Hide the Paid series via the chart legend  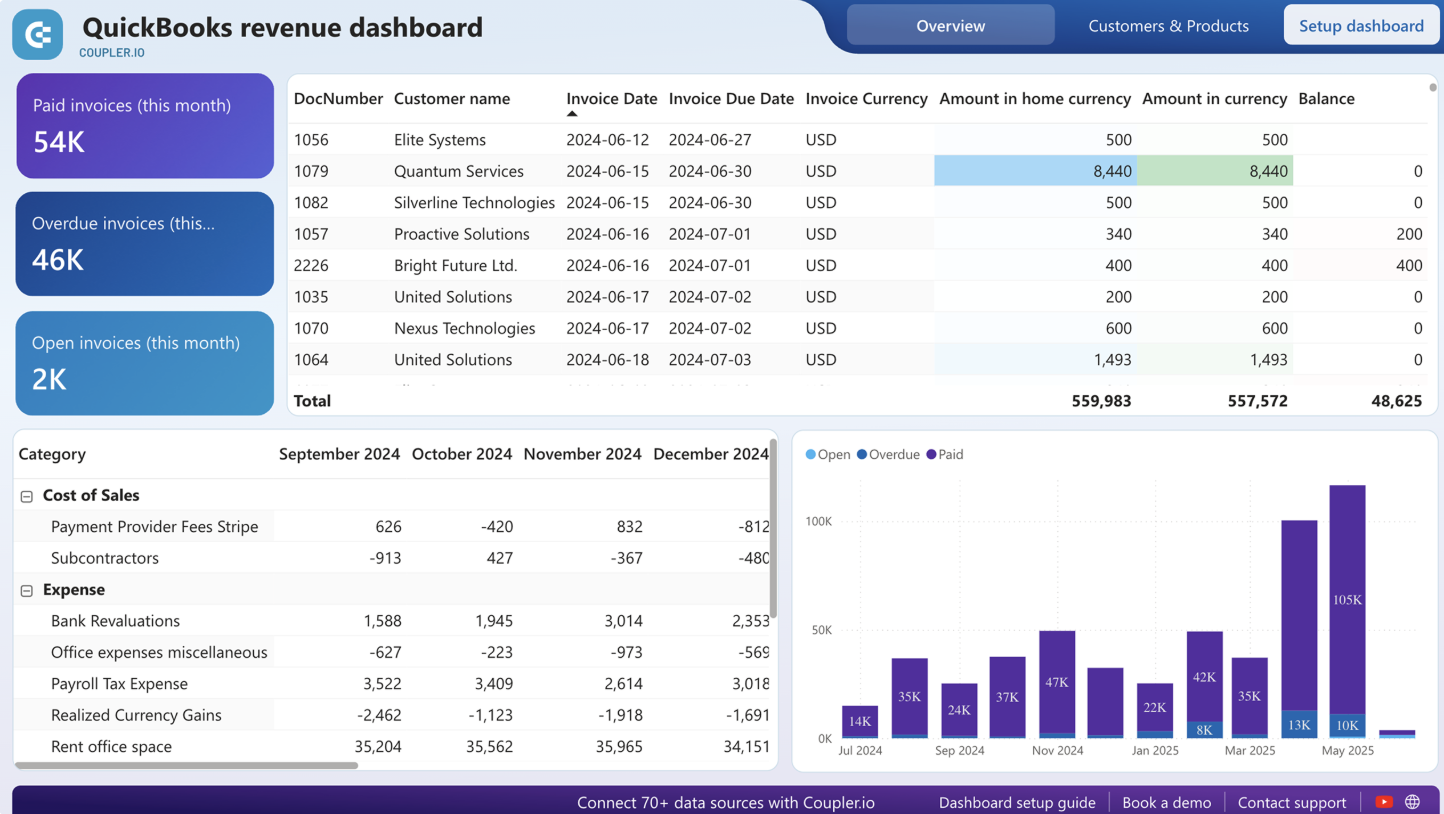click(x=945, y=454)
